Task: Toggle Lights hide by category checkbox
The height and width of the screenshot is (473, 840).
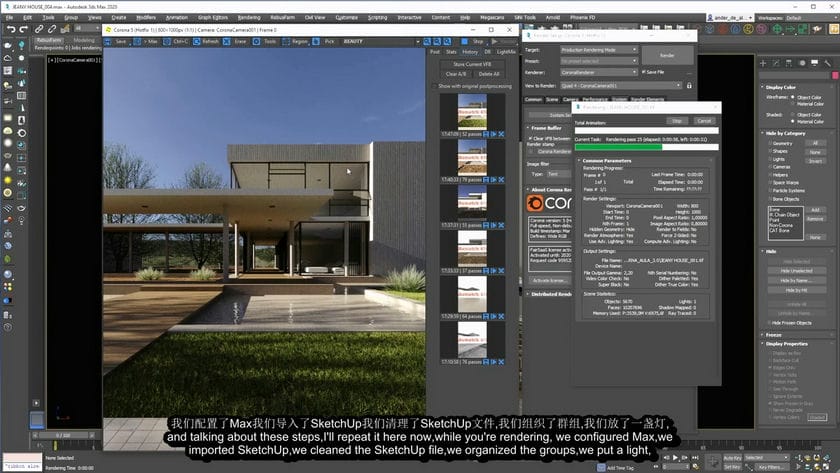Action: point(770,159)
